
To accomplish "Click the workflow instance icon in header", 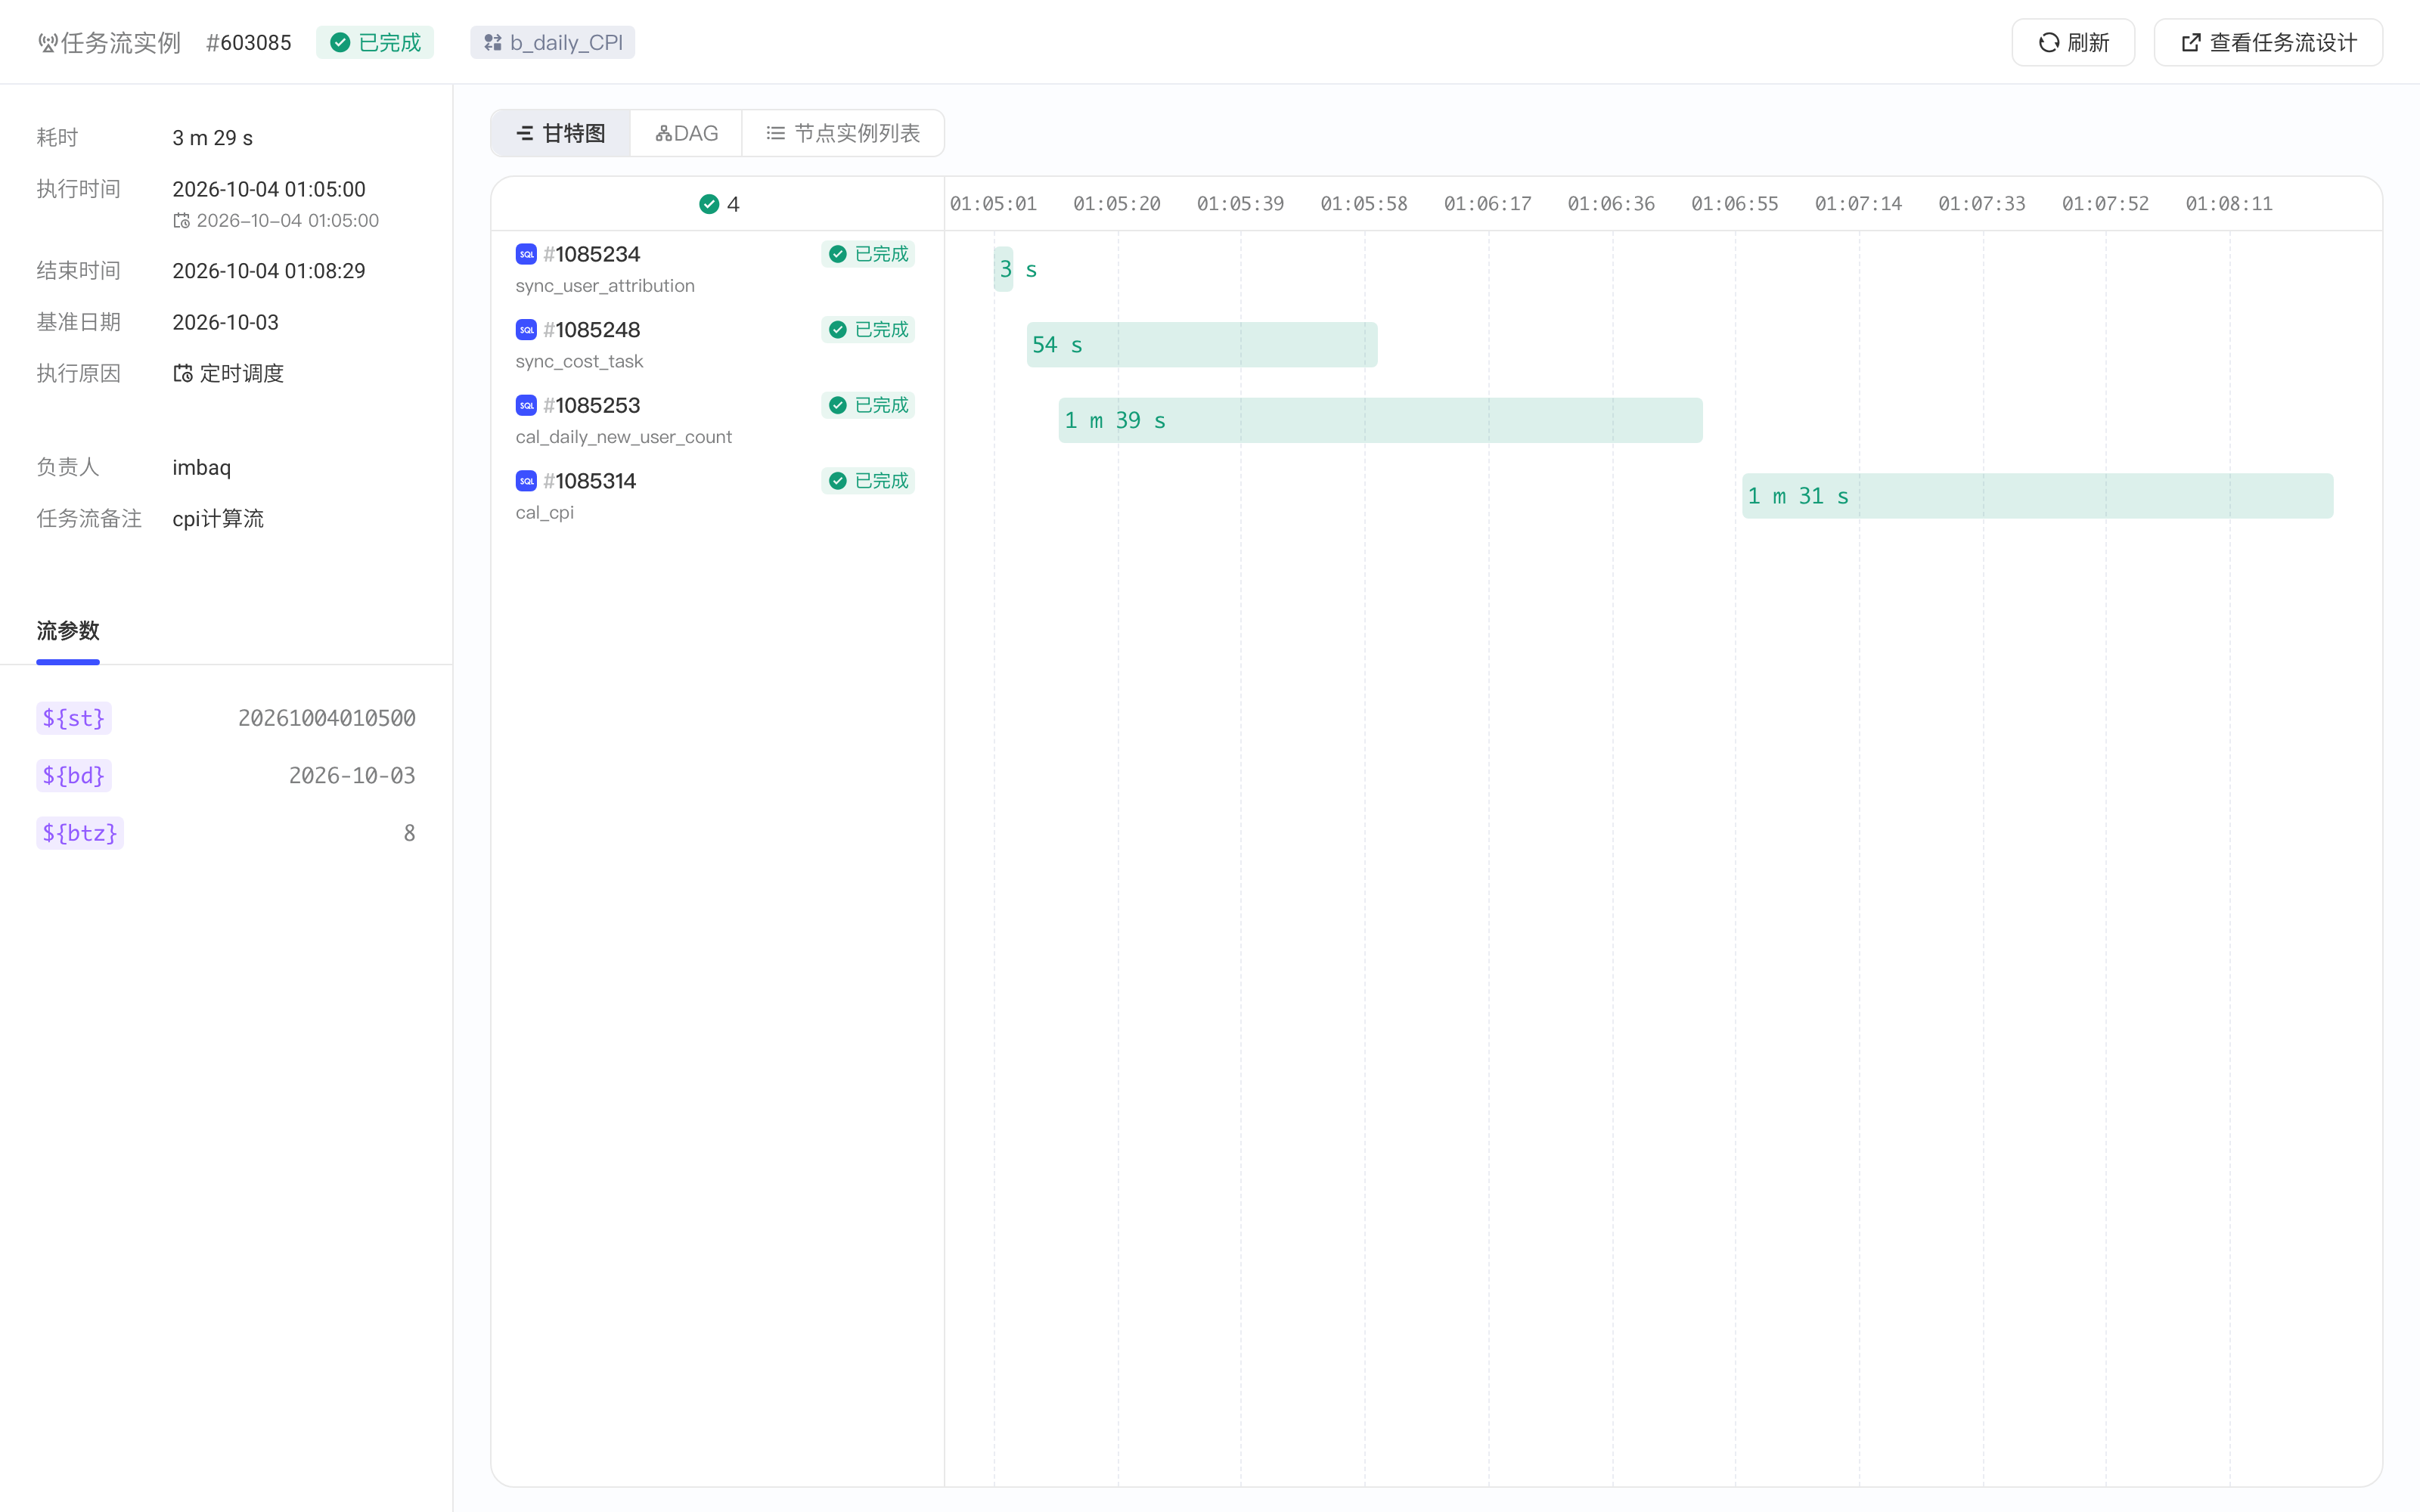I will pos(47,43).
